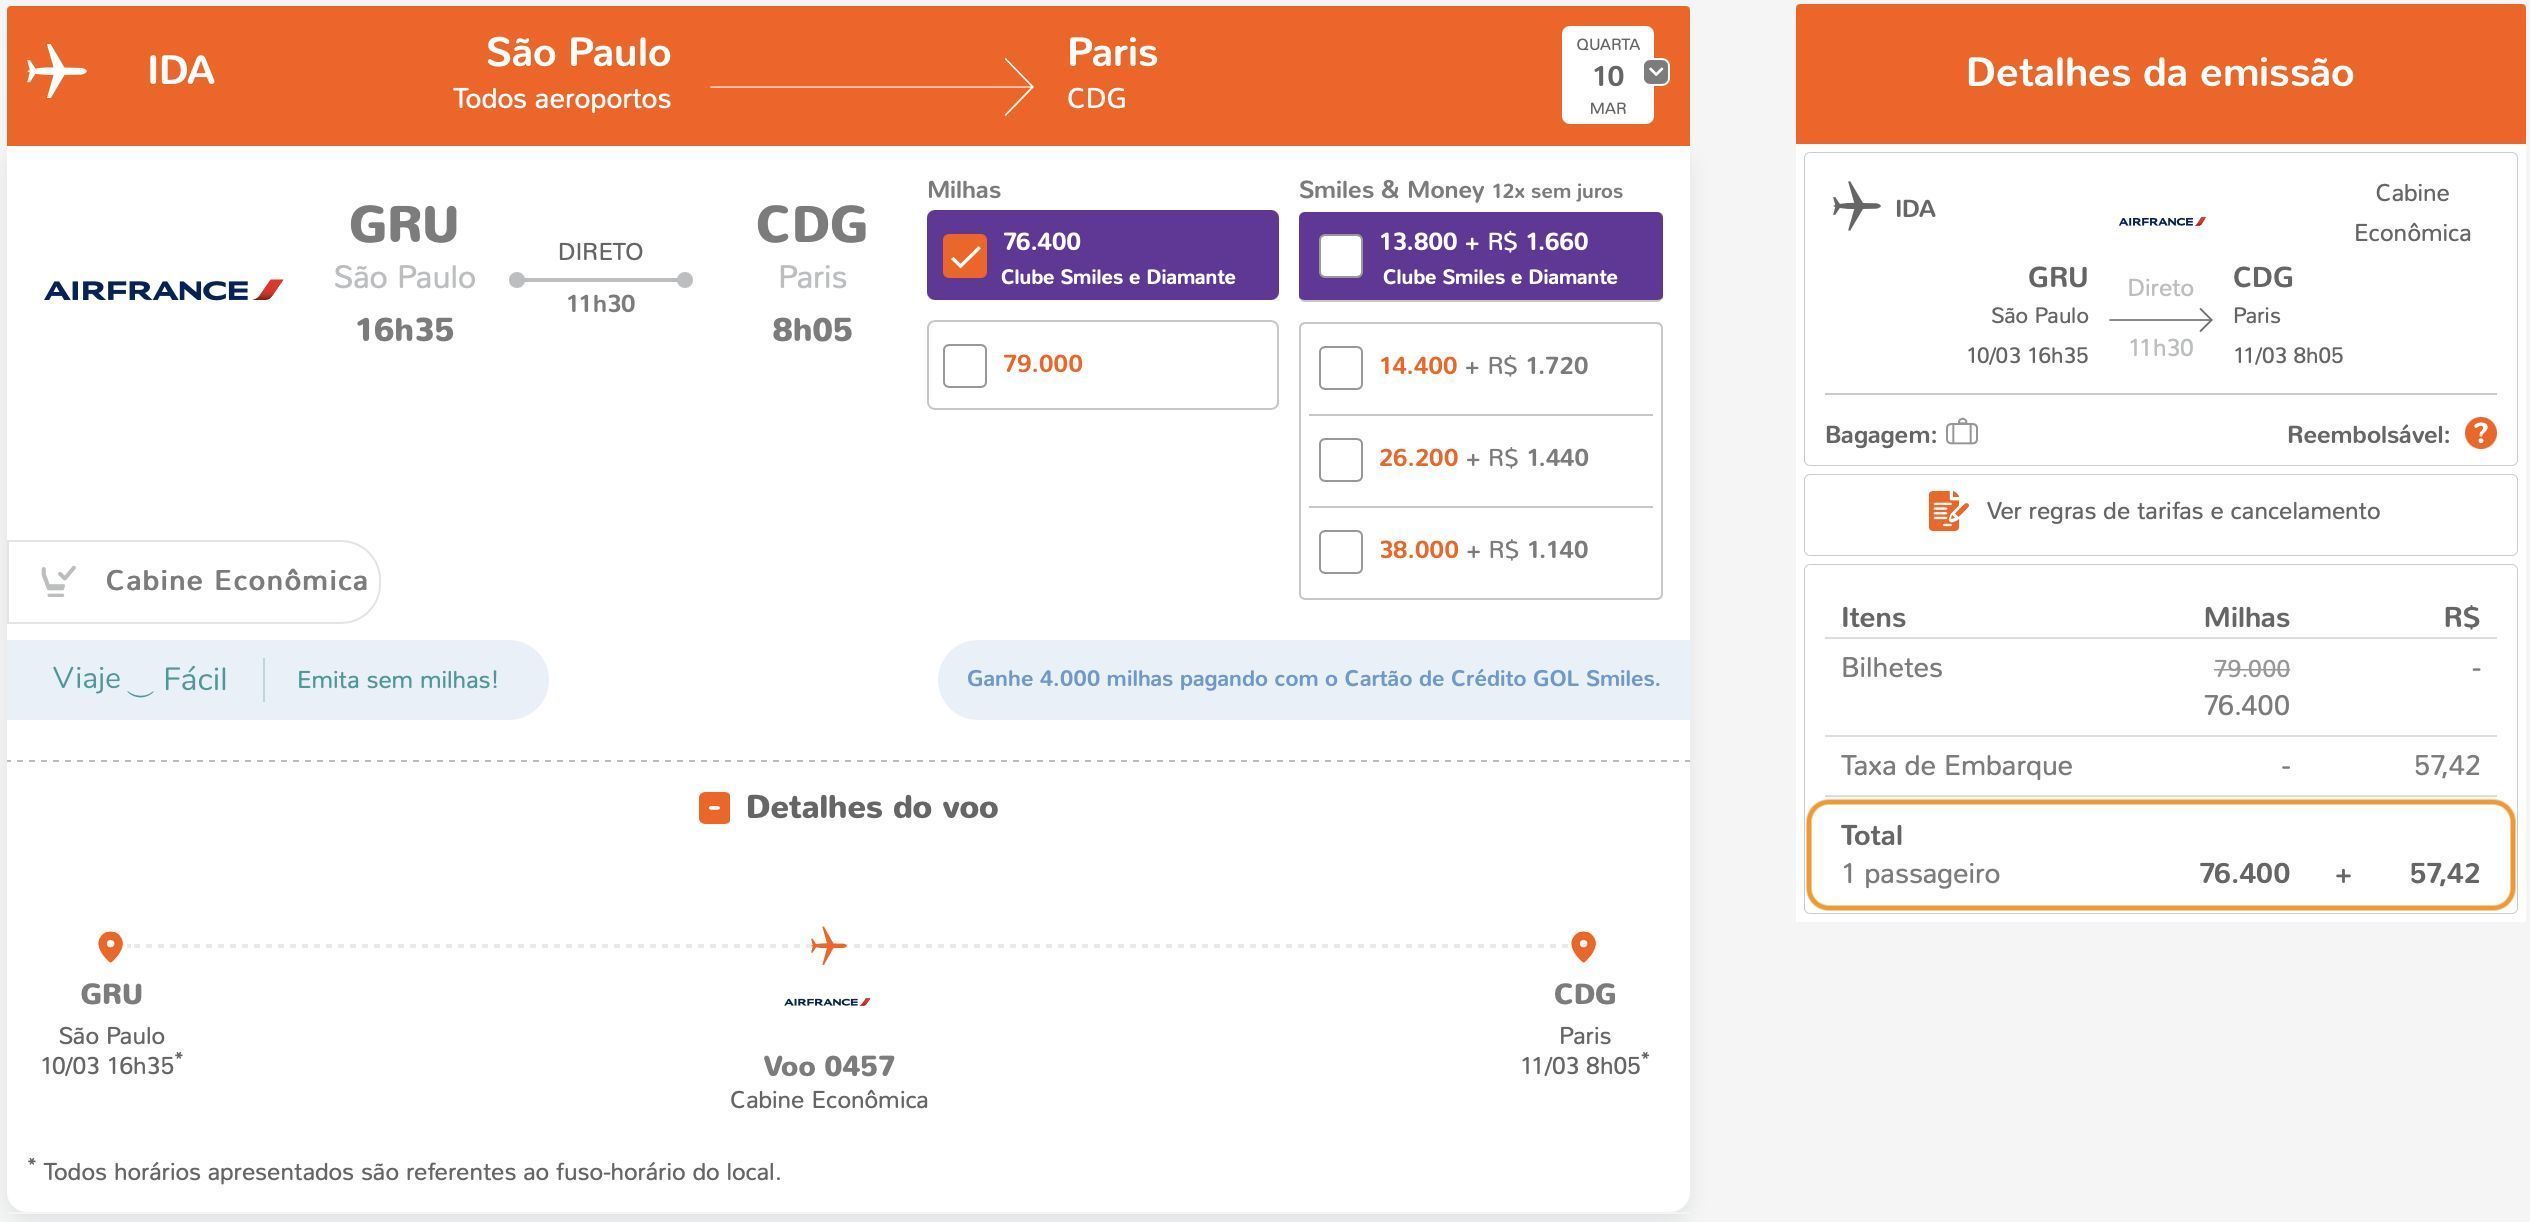Click the fare rules document icon

pos(1947,511)
